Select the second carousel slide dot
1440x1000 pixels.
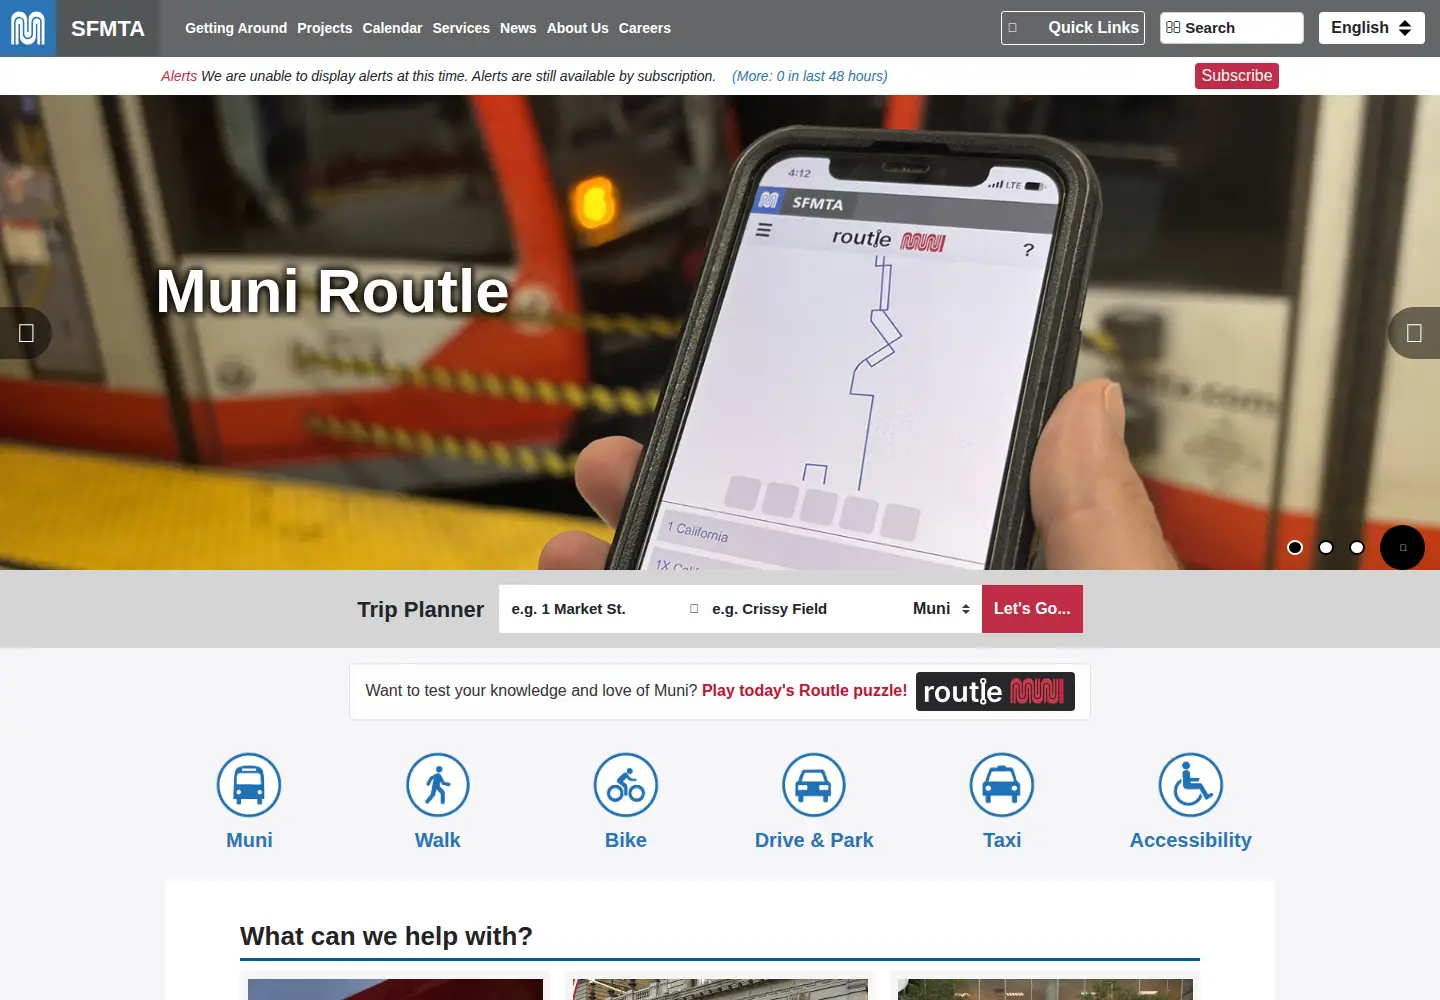[x=1326, y=547]
